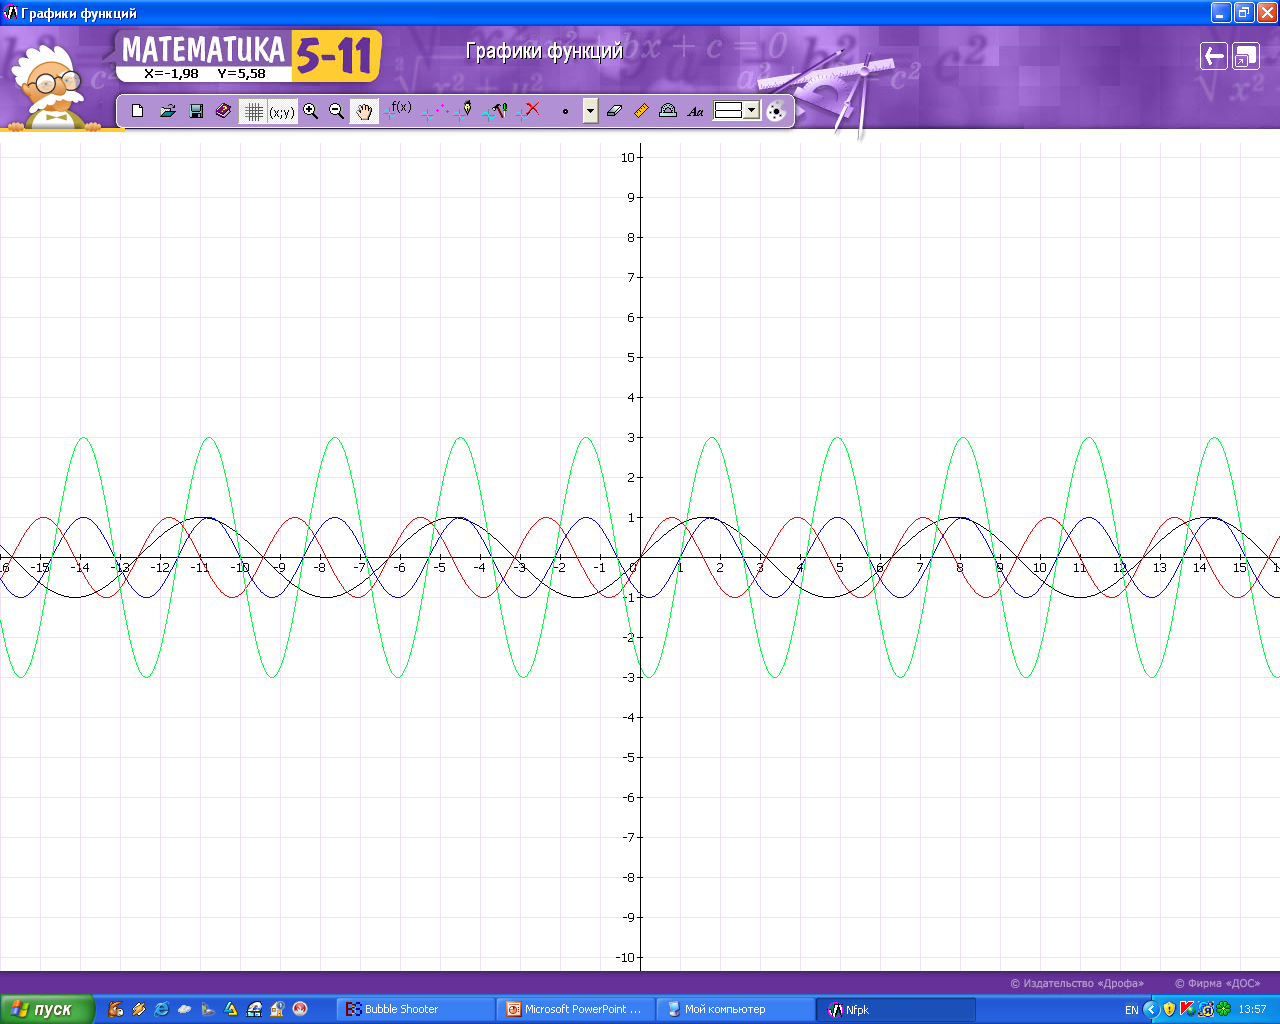Image resolution: width=1280 pixels, height=1024 pixels.
Task: Go back using the left arrow button
Action: click(x=1214, y=56)
